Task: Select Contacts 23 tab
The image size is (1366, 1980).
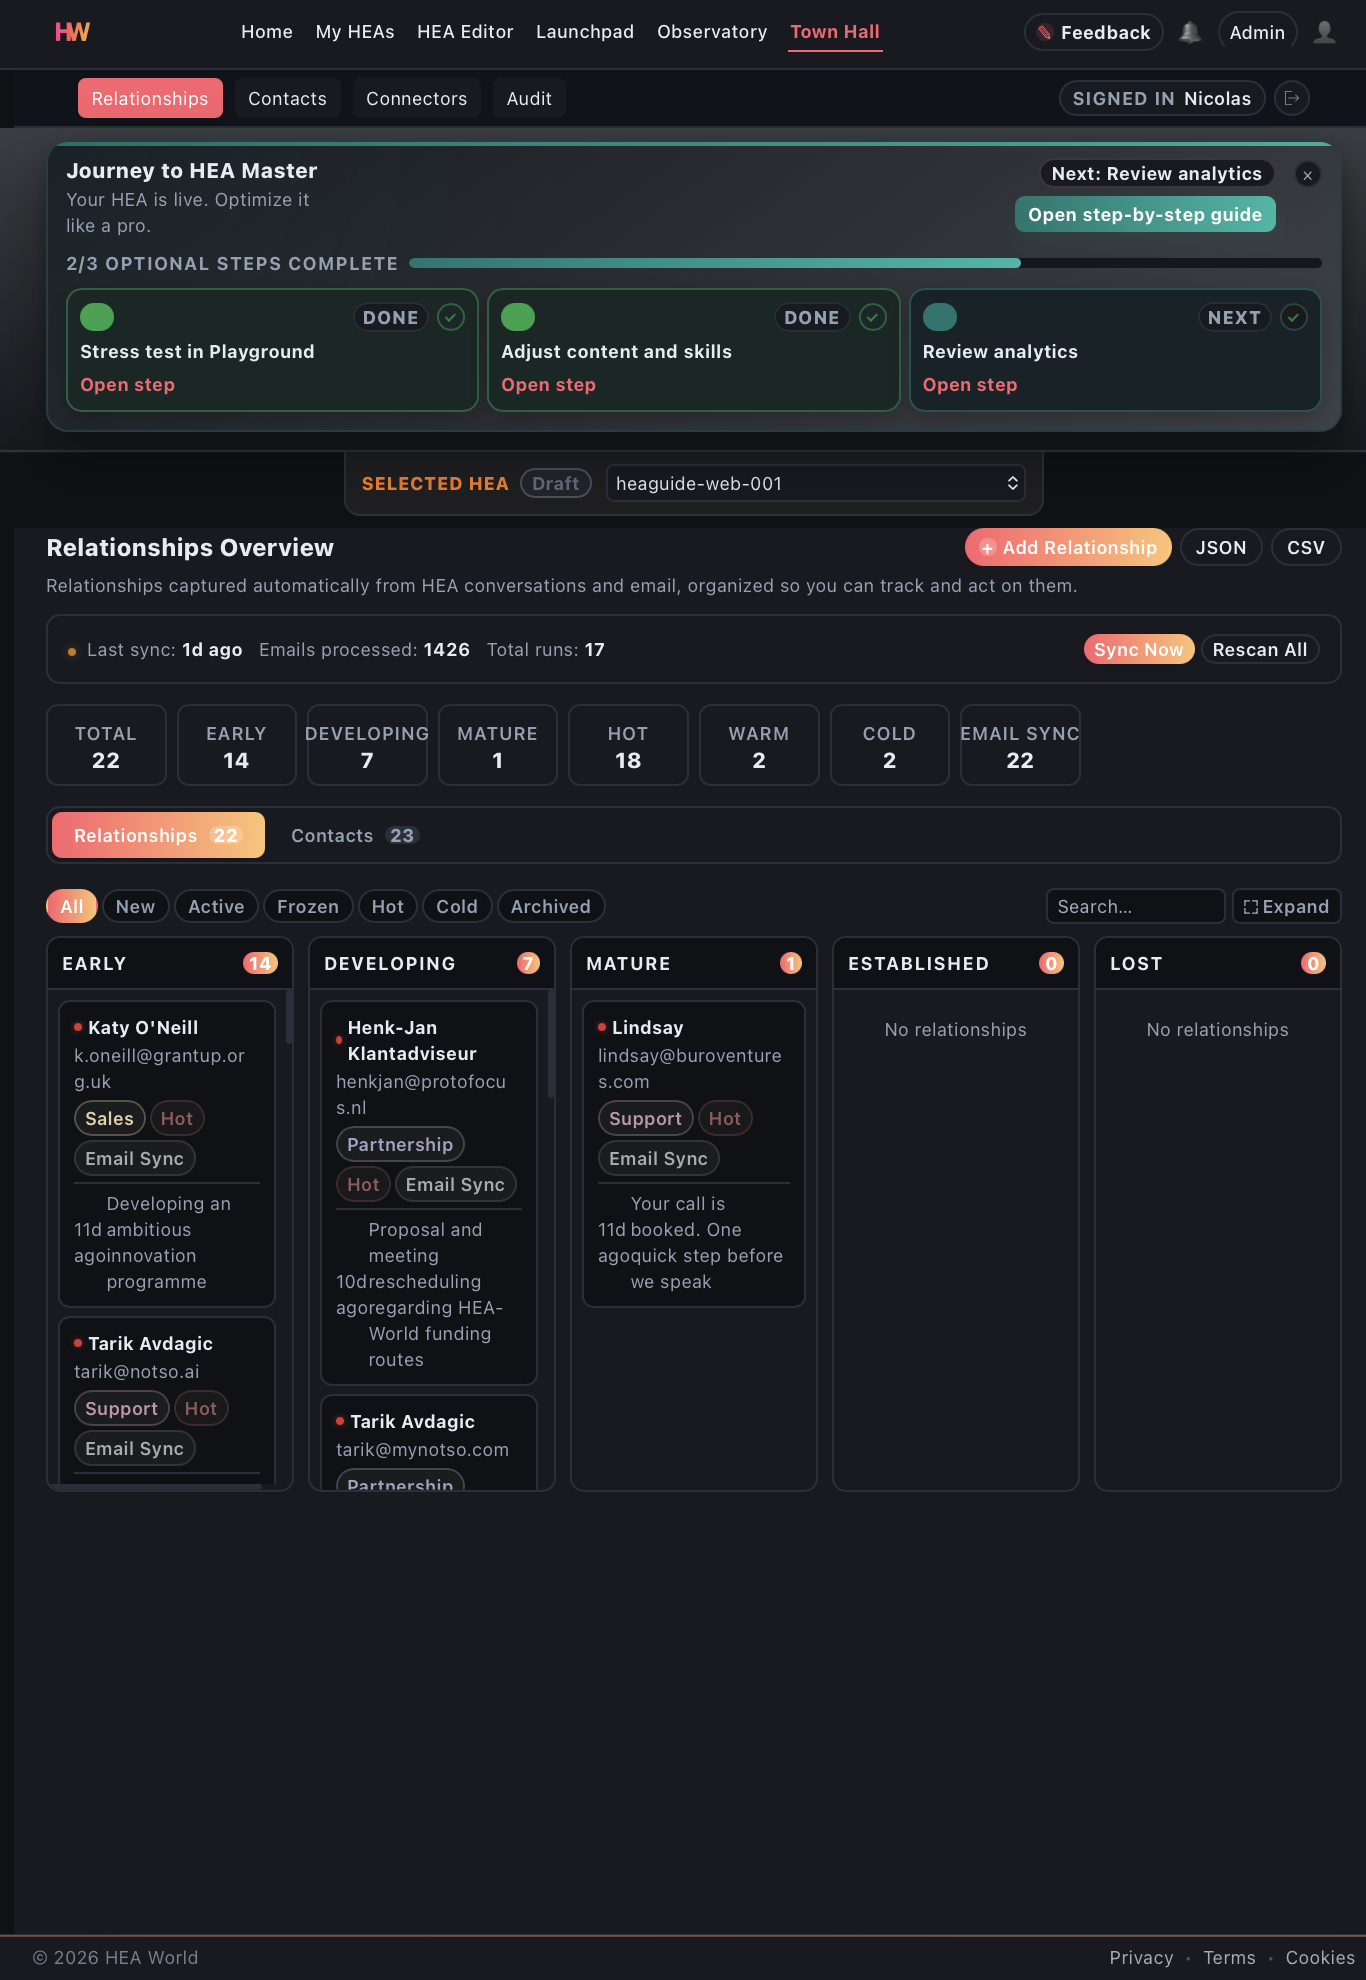Action: [354, 835]
